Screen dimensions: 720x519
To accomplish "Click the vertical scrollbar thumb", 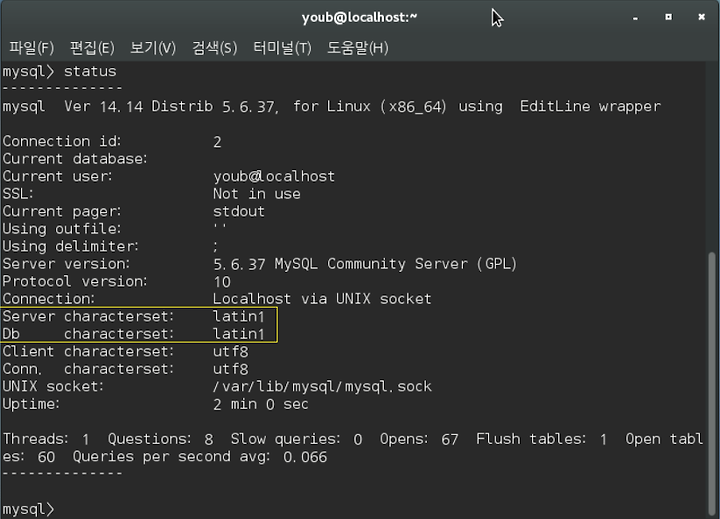I will pos(713,384).
